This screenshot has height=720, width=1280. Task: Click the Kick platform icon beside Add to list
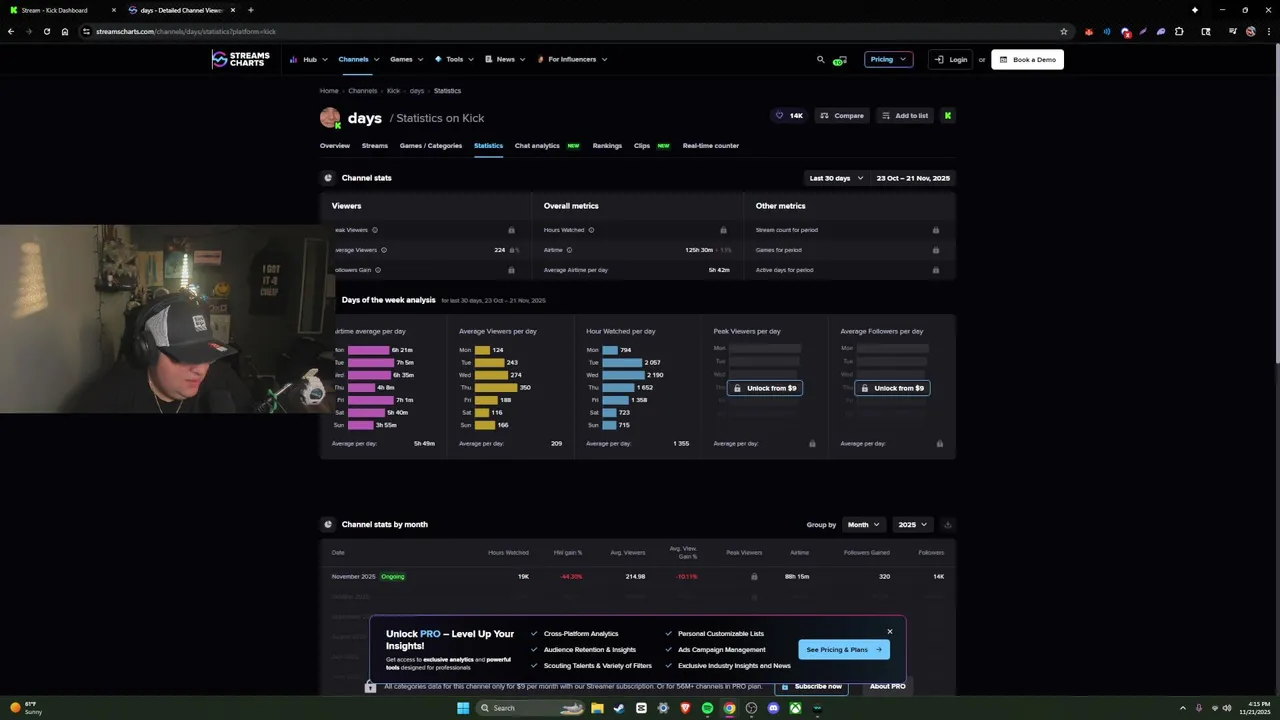coord(947,116)
